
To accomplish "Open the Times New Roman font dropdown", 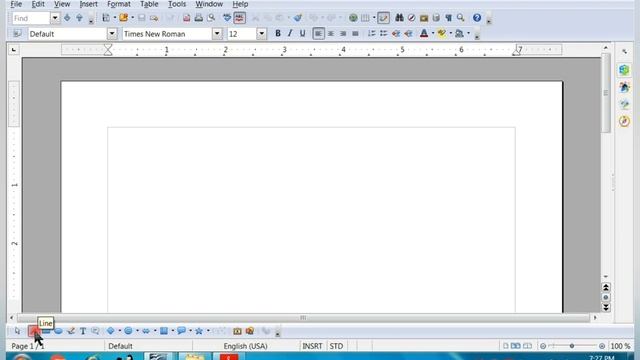I will point(217,34).
